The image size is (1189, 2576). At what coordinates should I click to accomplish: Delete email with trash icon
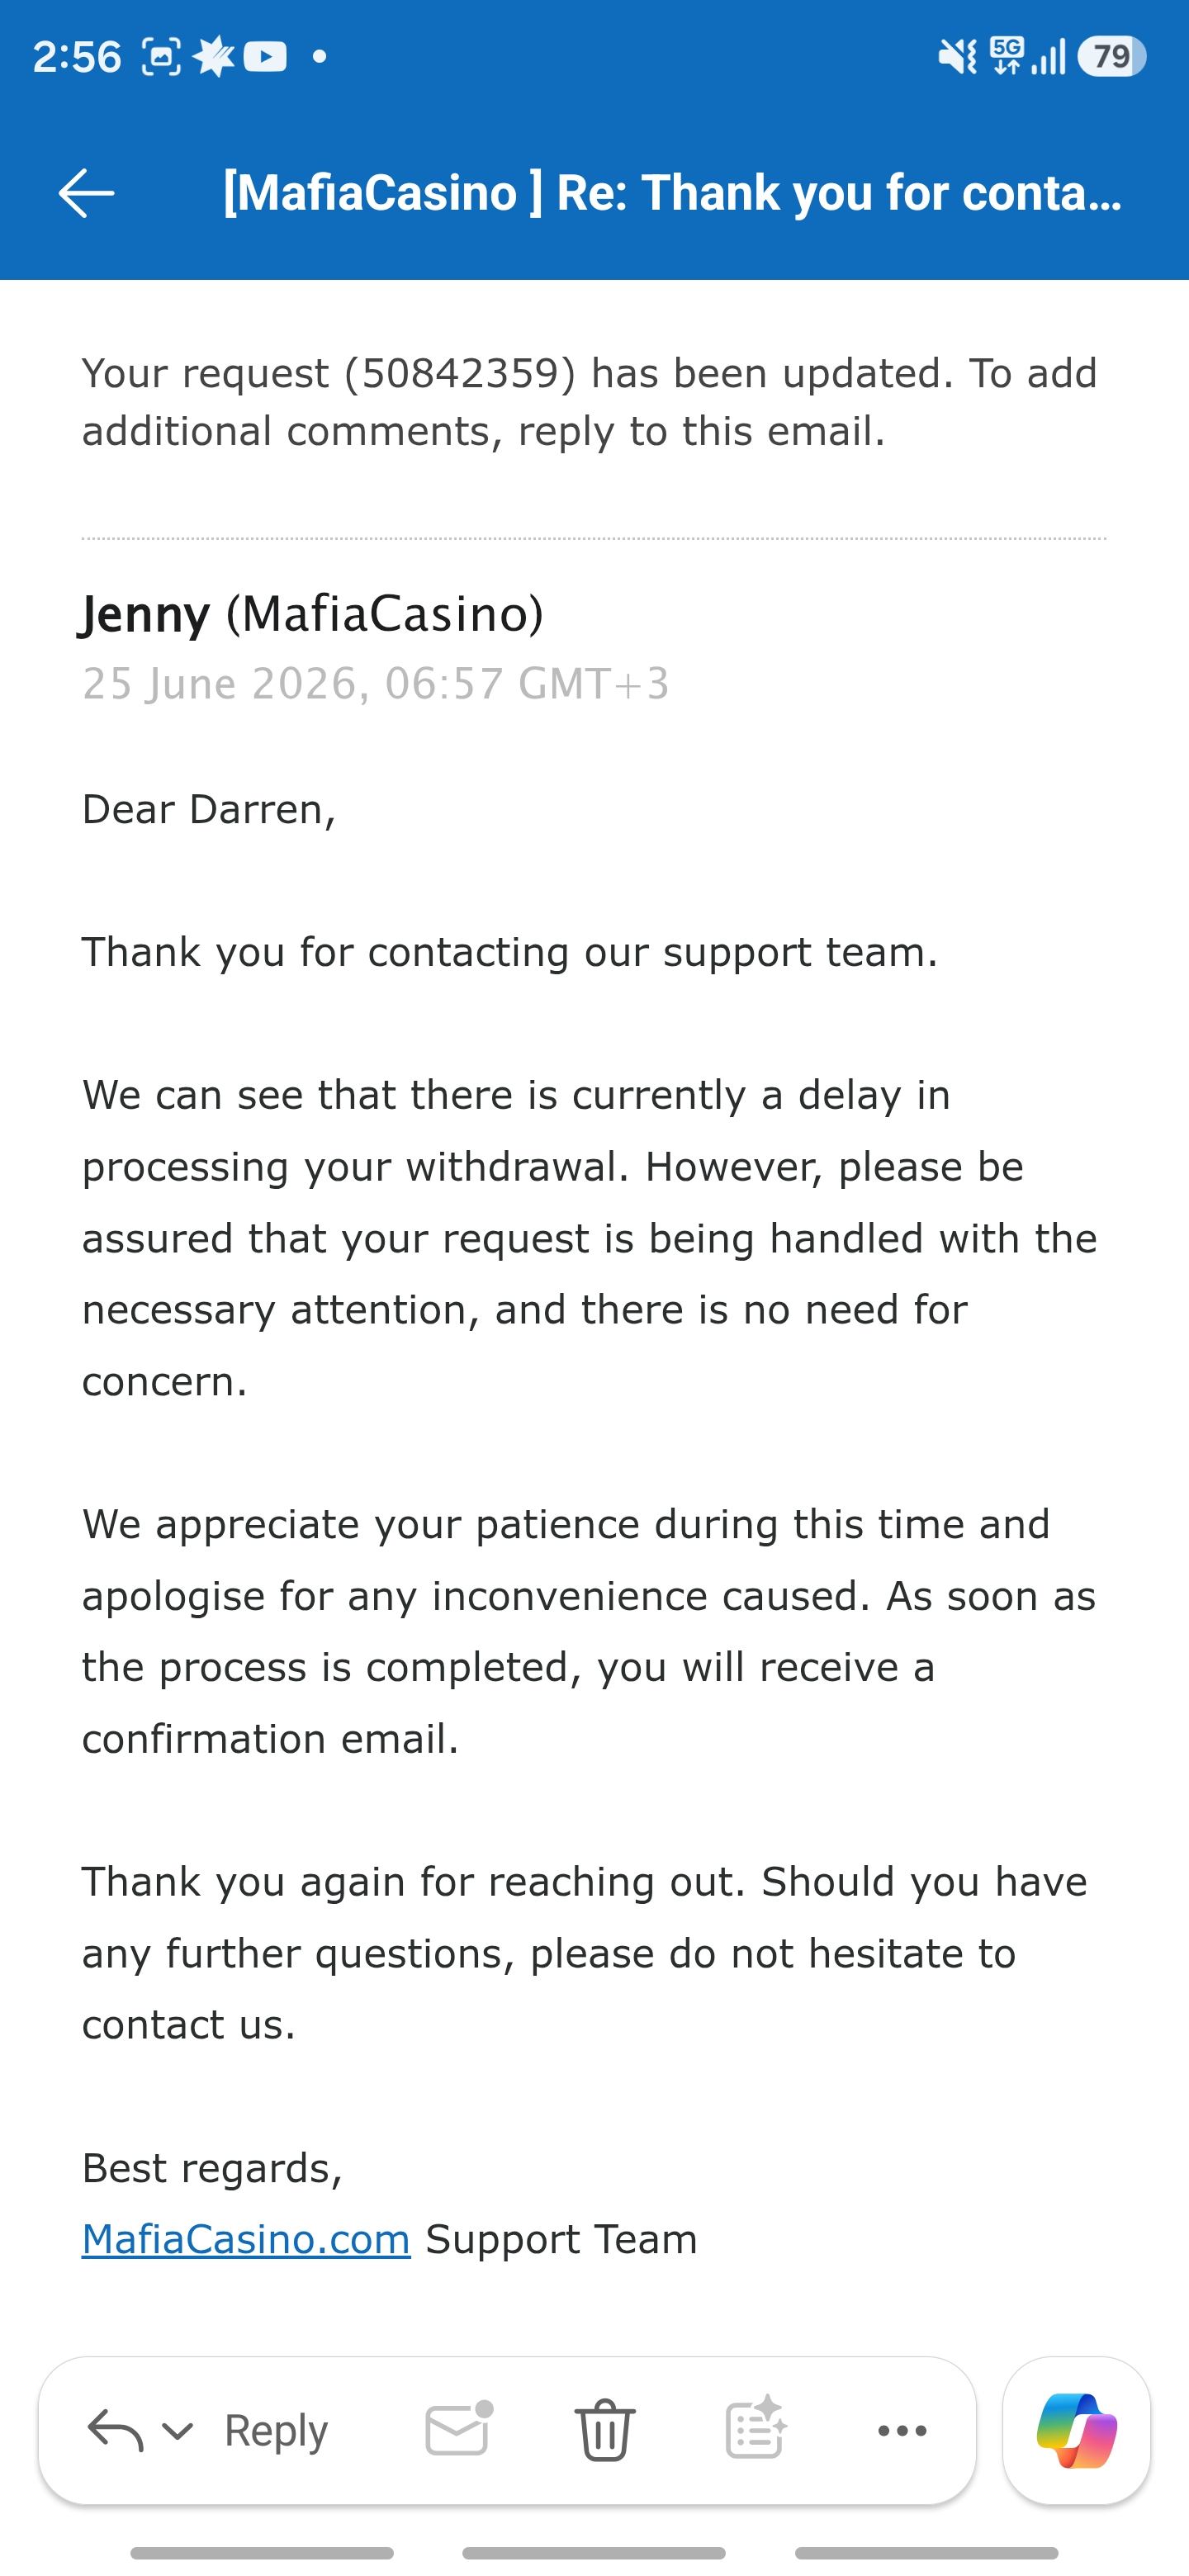[605, 2430]
